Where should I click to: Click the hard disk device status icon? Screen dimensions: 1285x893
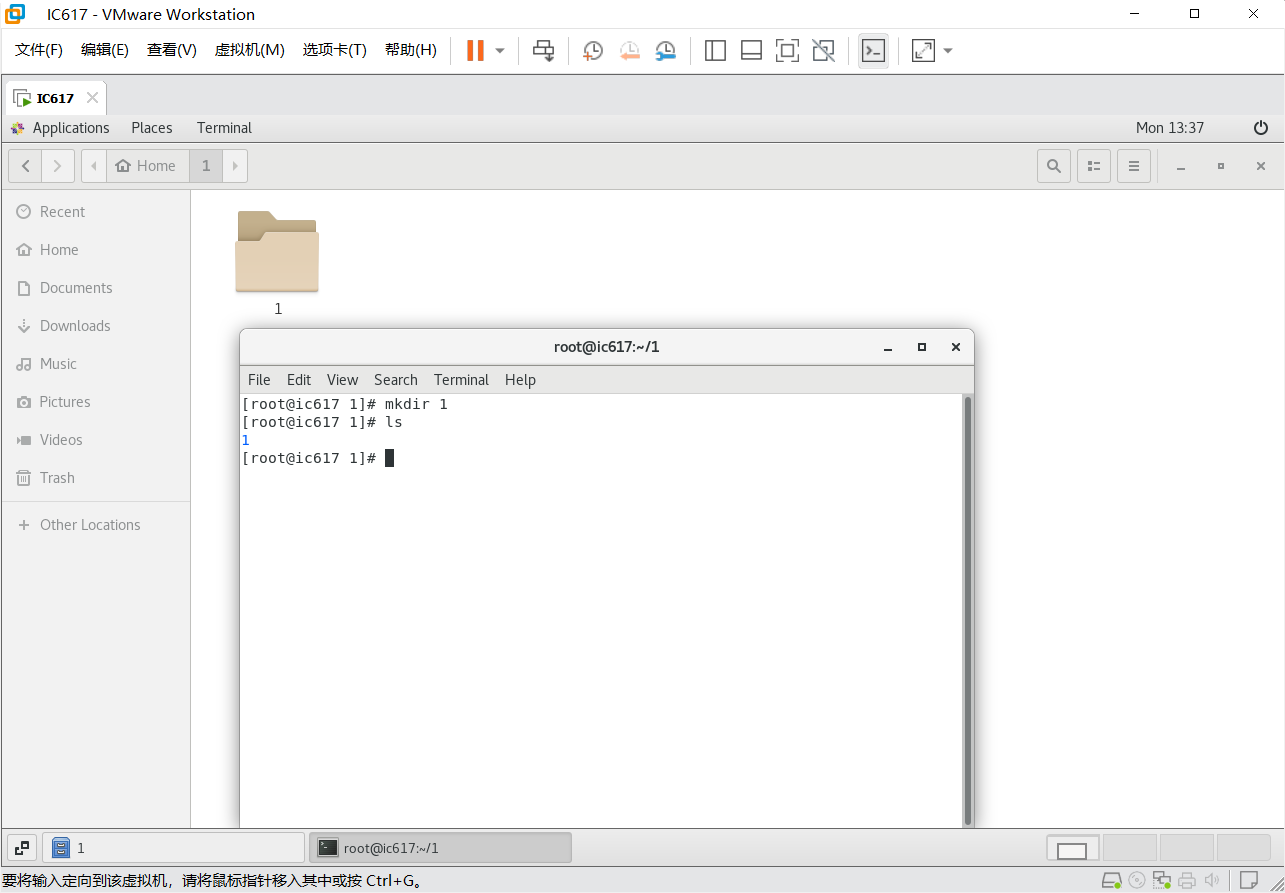[x=1111, y=881]
